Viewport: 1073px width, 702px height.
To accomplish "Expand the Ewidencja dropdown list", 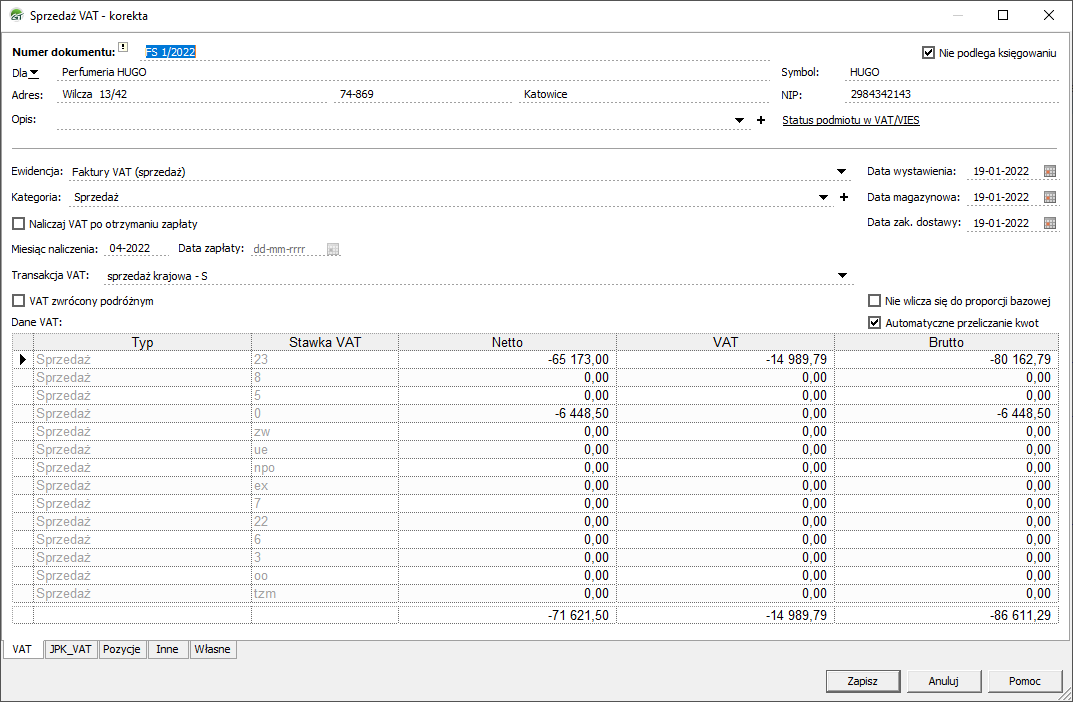I will (842, 172).
